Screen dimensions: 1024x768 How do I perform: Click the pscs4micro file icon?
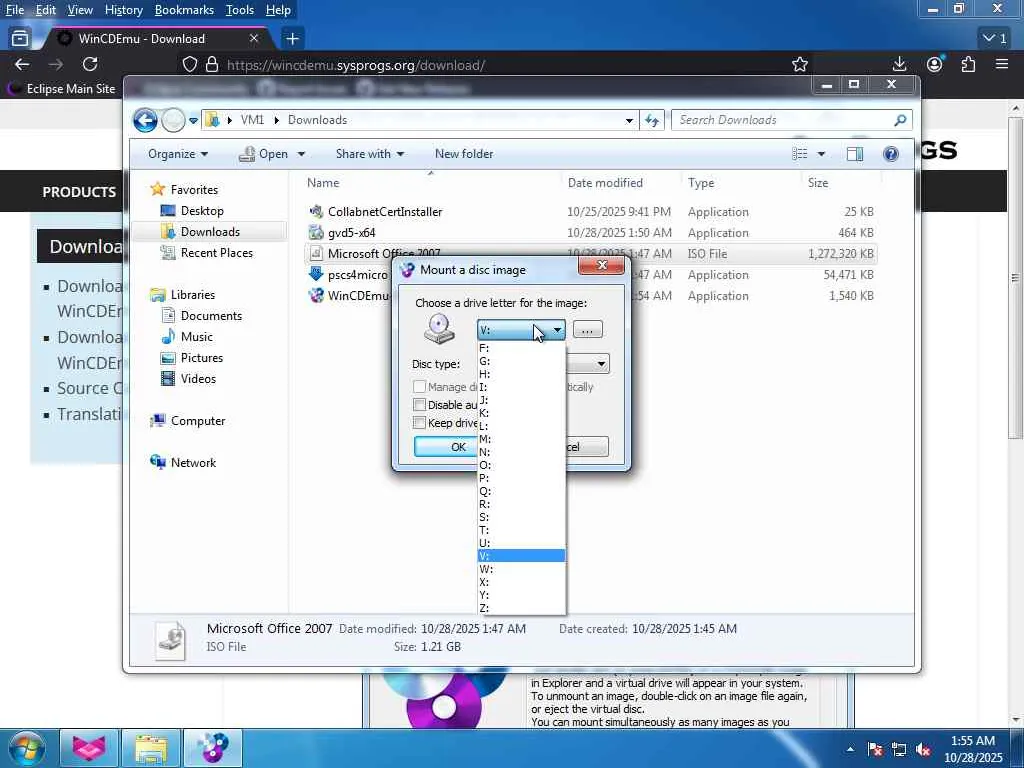point(316,274)
